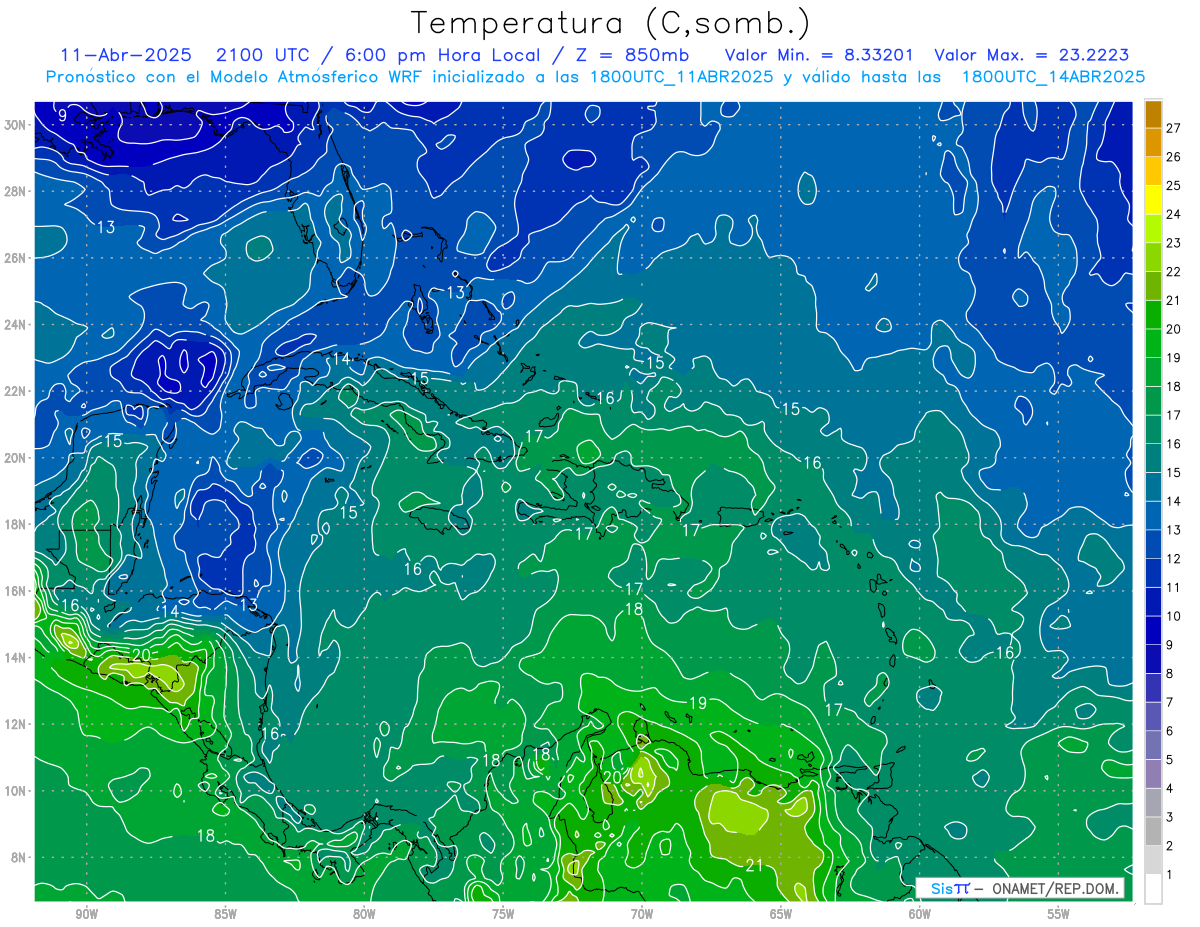Click the "65W" longitude axis label
1200x927 pixels.
781,914
